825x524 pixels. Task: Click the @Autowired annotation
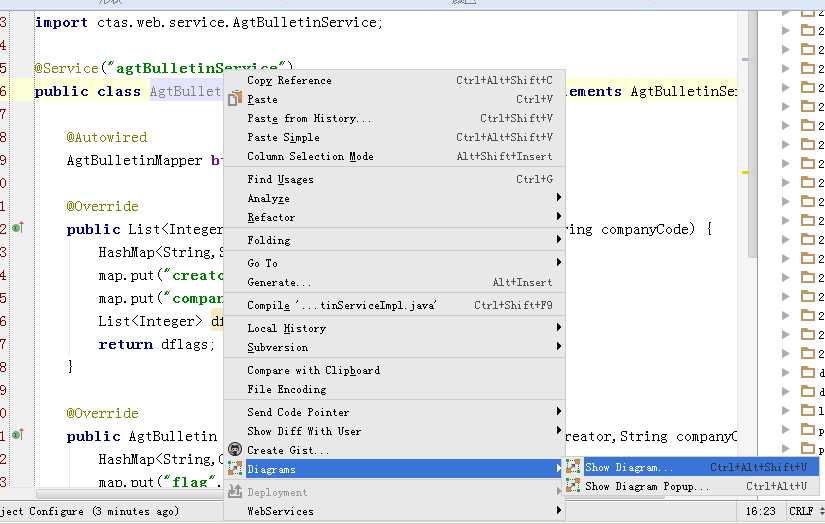point(107,137)
